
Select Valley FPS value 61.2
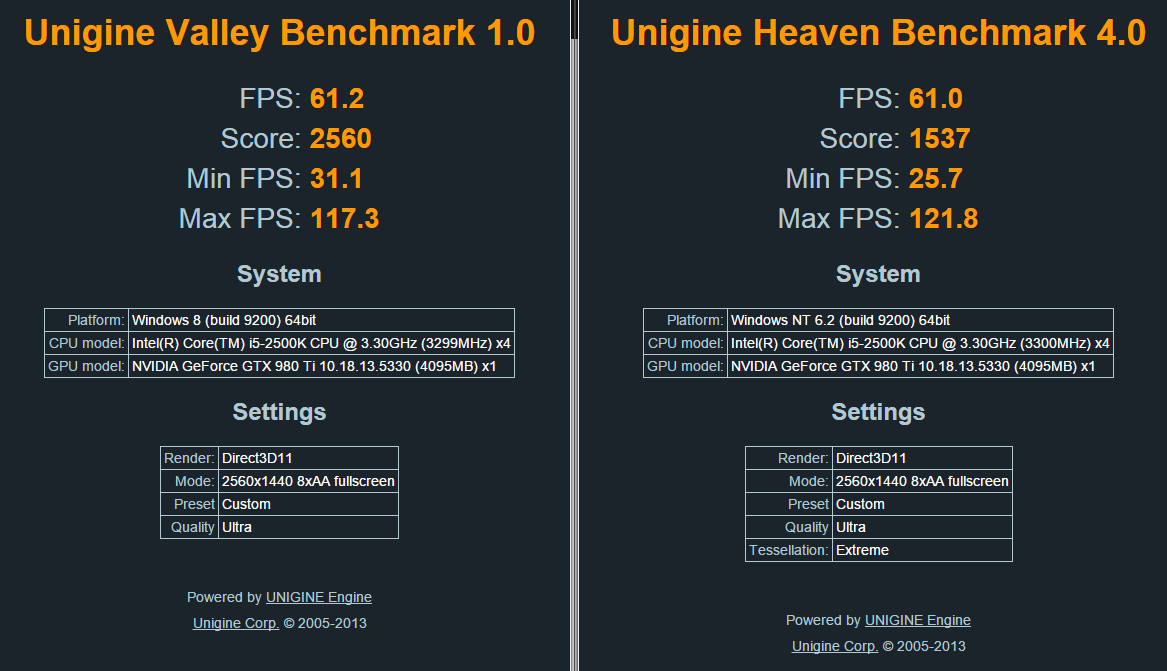(337, 99)
